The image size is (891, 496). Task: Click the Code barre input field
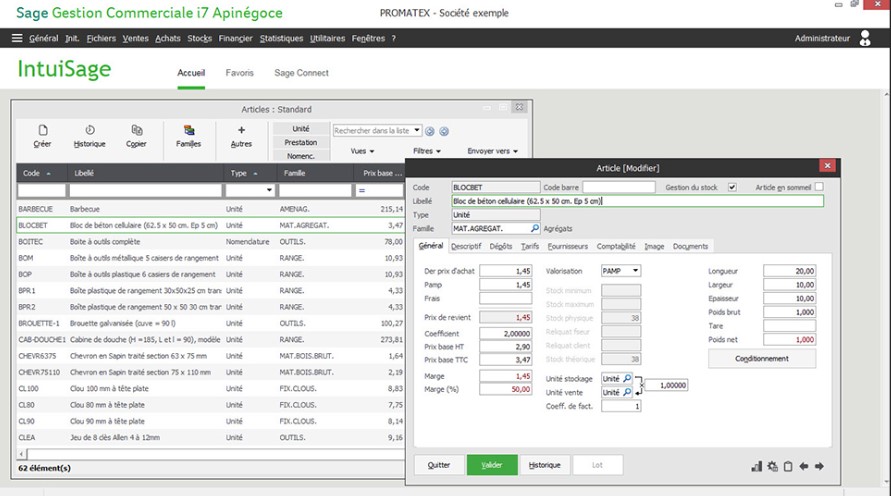click(619, 187)
